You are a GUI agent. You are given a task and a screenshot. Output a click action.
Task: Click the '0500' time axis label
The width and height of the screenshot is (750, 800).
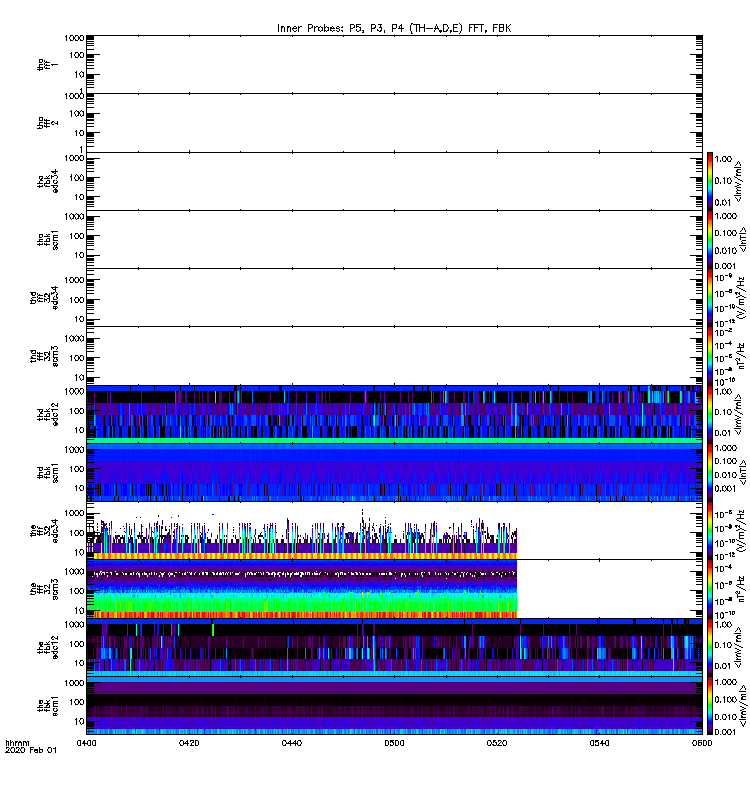click(x=394, y=743)
